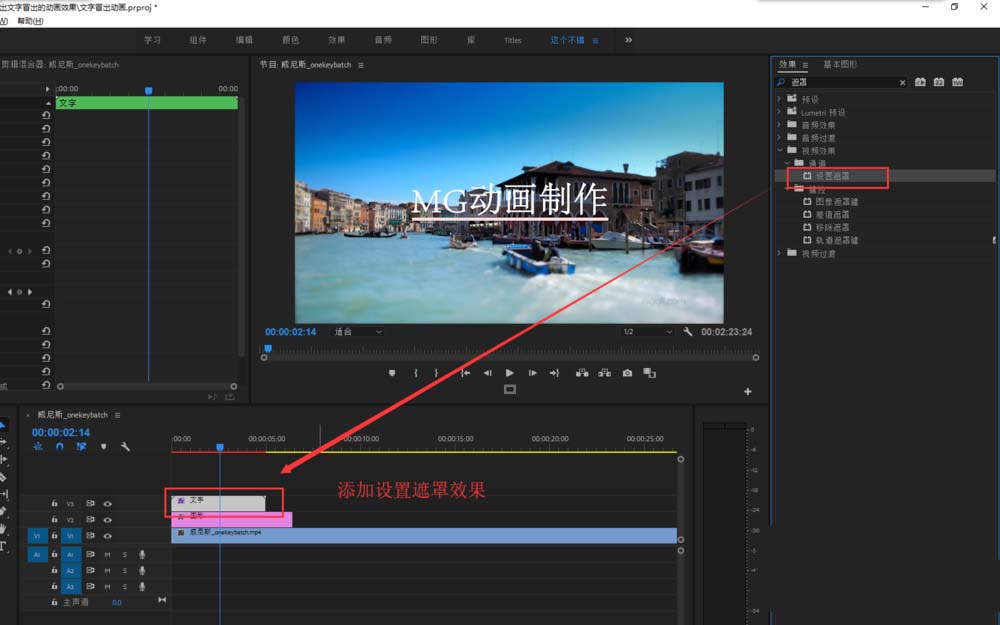Mute the A1 audio track
The width and height of the screenshot is (1000, 625).
point(107,554)
